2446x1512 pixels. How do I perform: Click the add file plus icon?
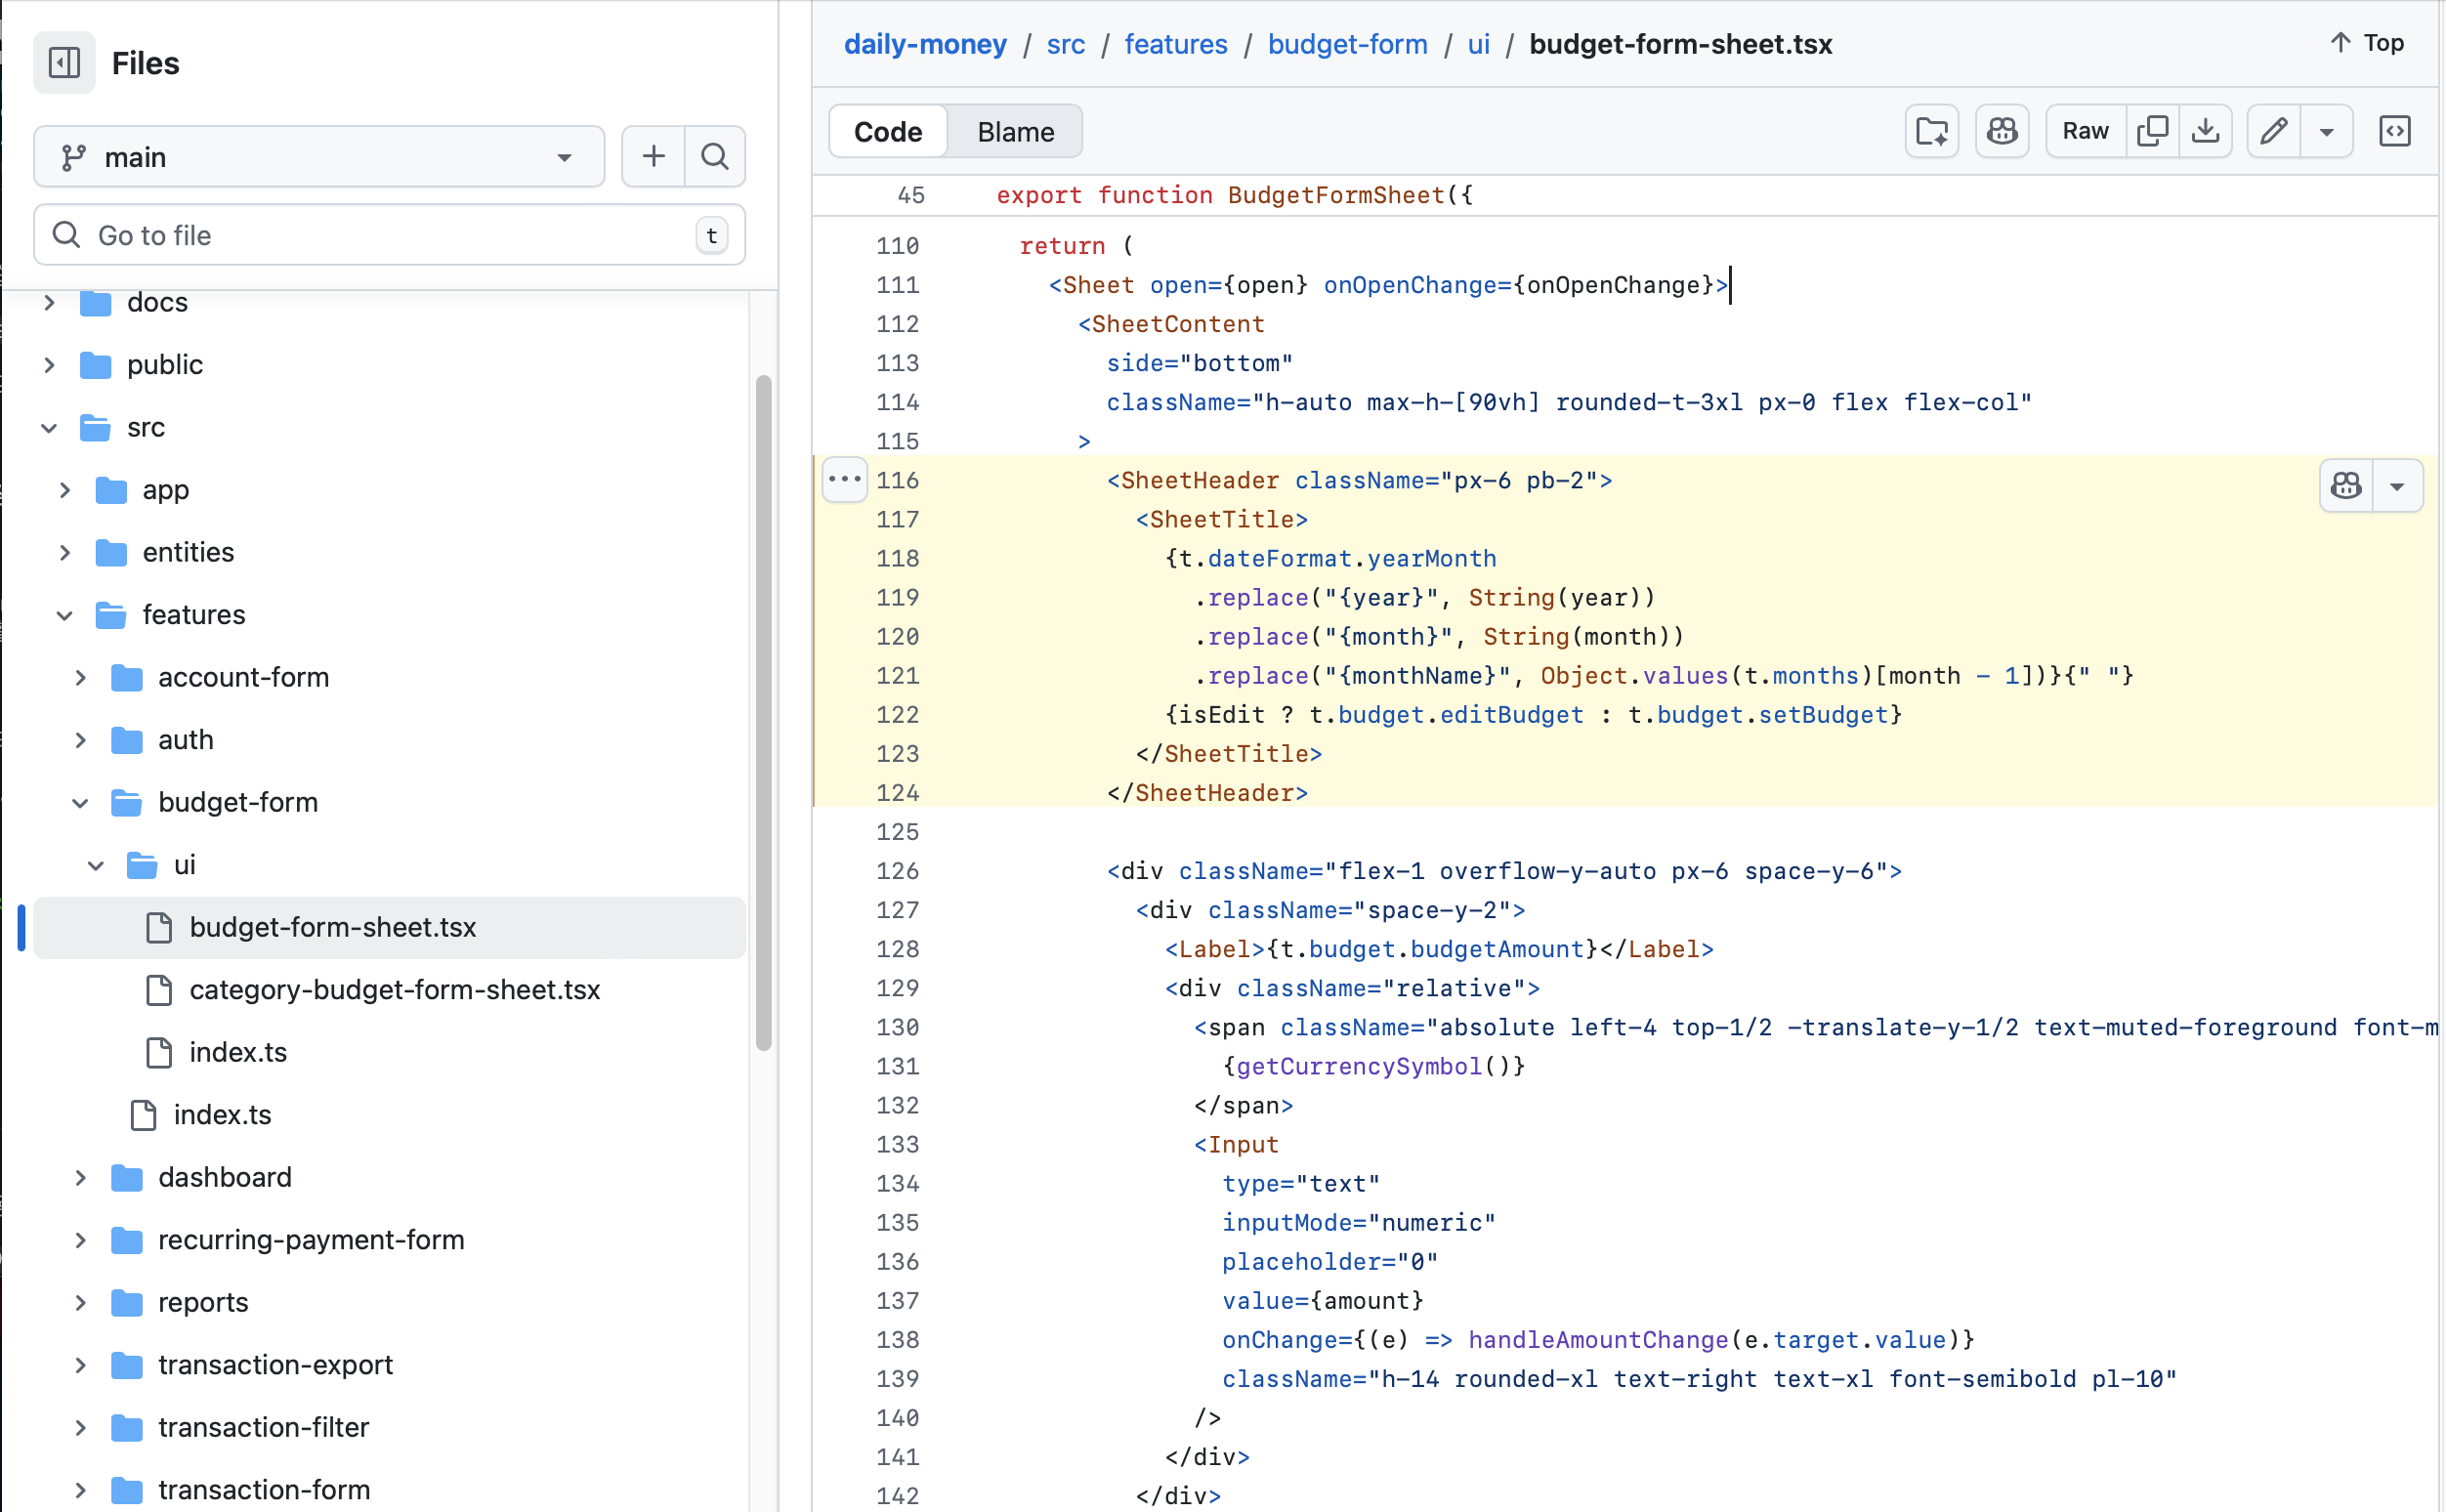click(x=653, y=156)
